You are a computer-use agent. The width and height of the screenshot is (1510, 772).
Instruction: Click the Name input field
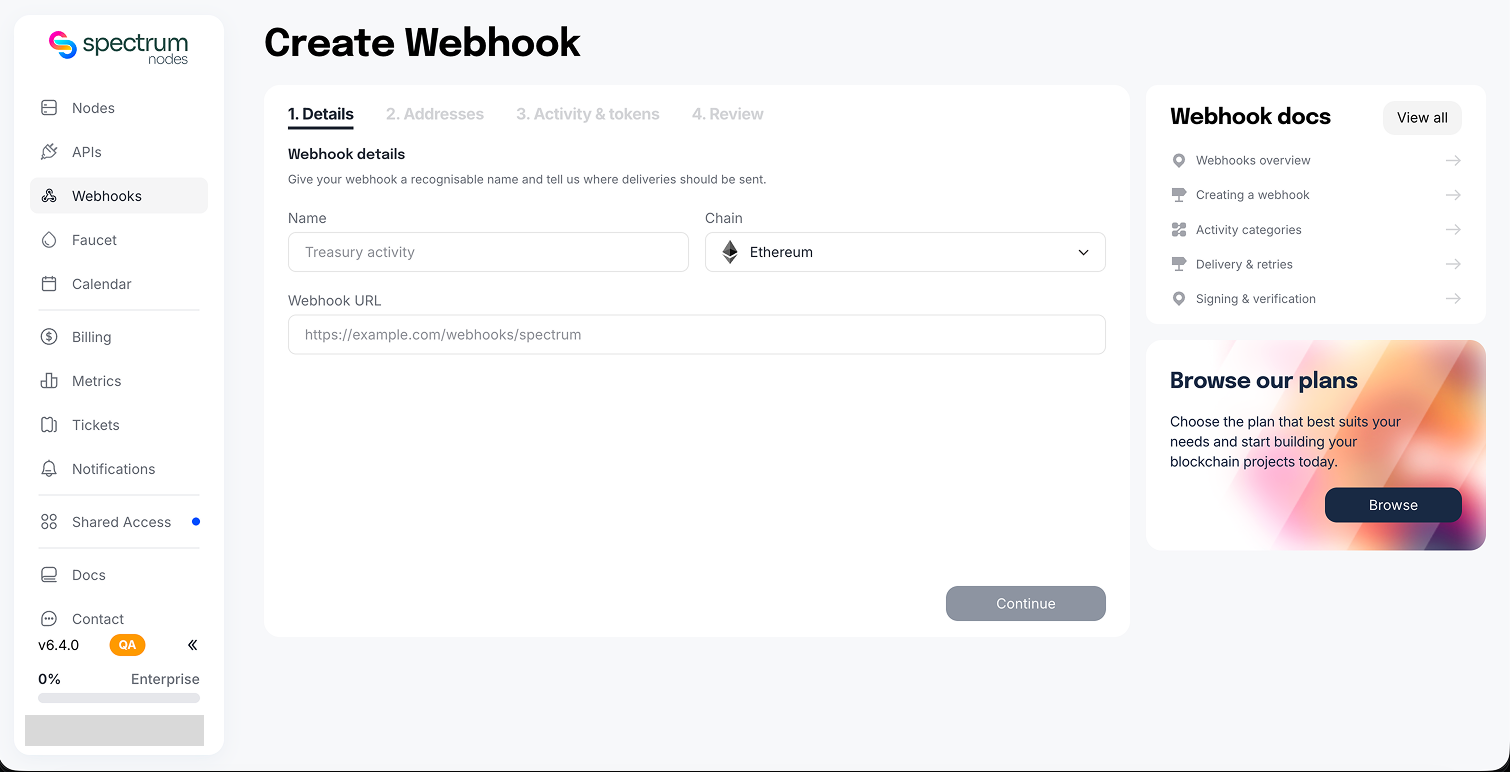488,252
